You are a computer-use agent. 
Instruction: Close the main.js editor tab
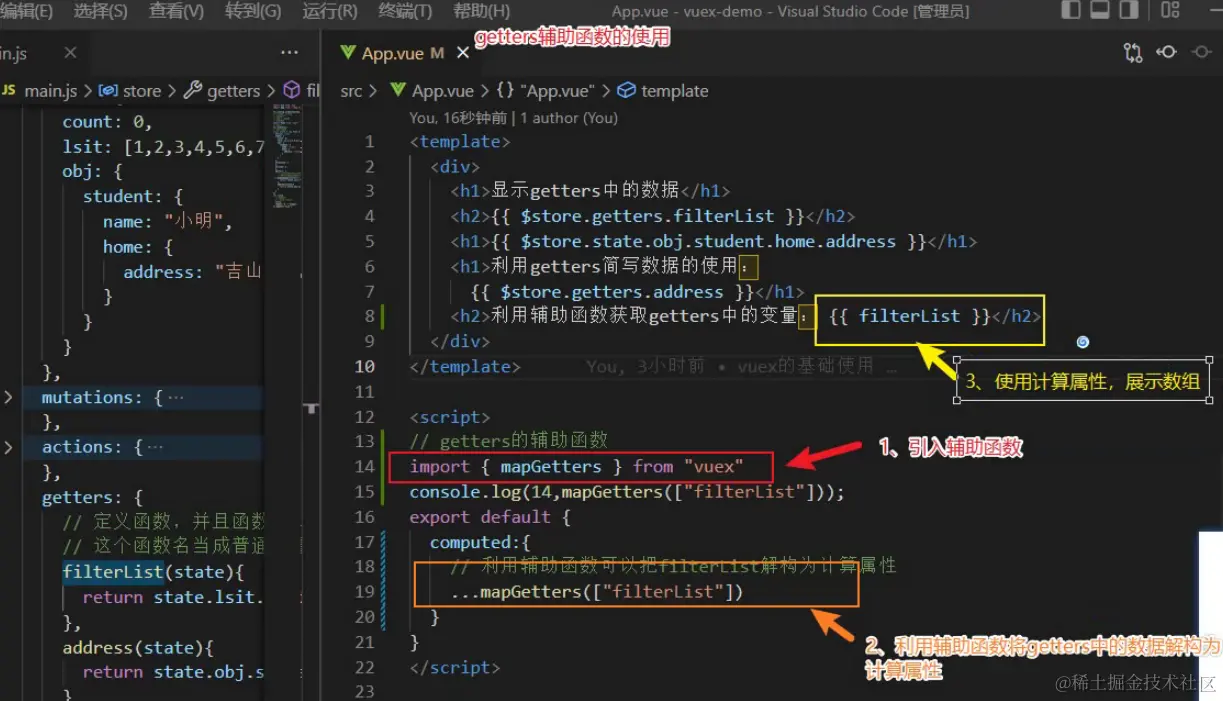70,53
